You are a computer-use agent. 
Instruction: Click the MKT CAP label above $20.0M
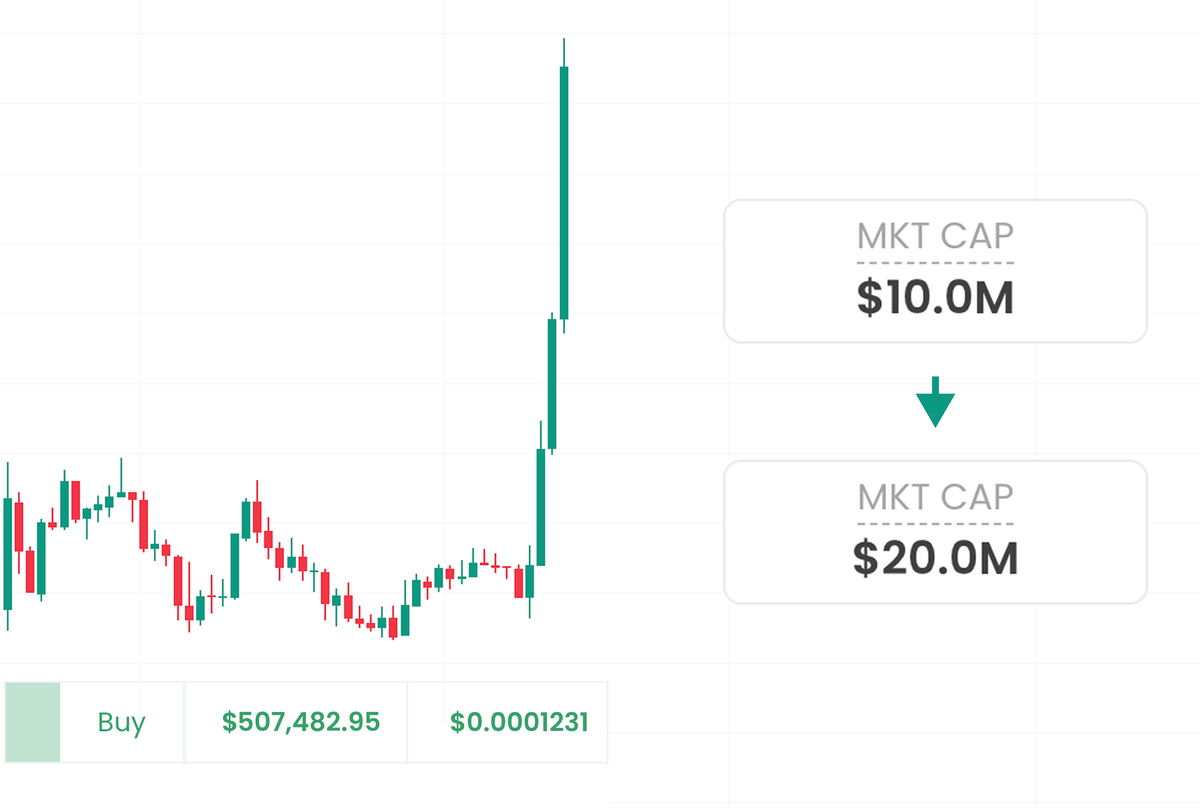(x=935, y=497)
